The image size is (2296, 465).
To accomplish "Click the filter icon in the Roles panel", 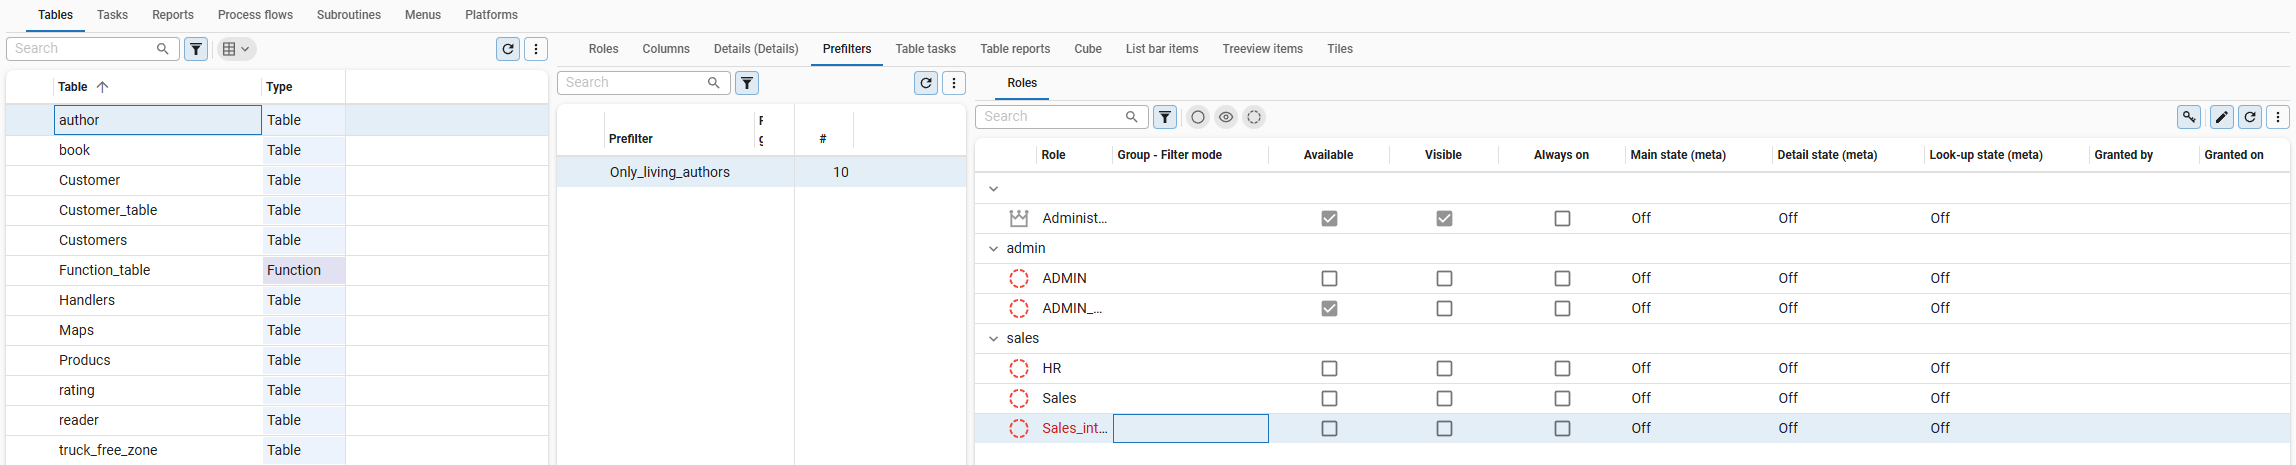I will tap(1165, 117).
